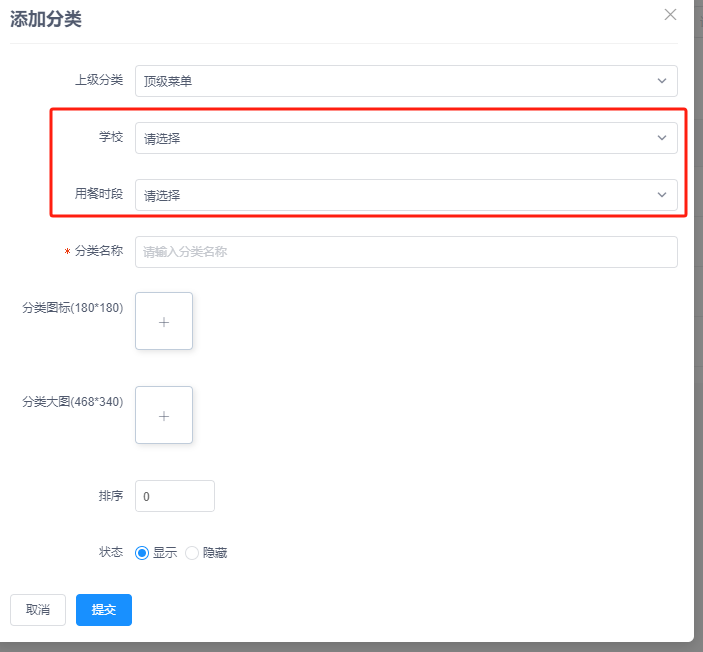Screen dimensions: 703x652
Task: Select the 隐藏 radio button
Action: (192, 553)
